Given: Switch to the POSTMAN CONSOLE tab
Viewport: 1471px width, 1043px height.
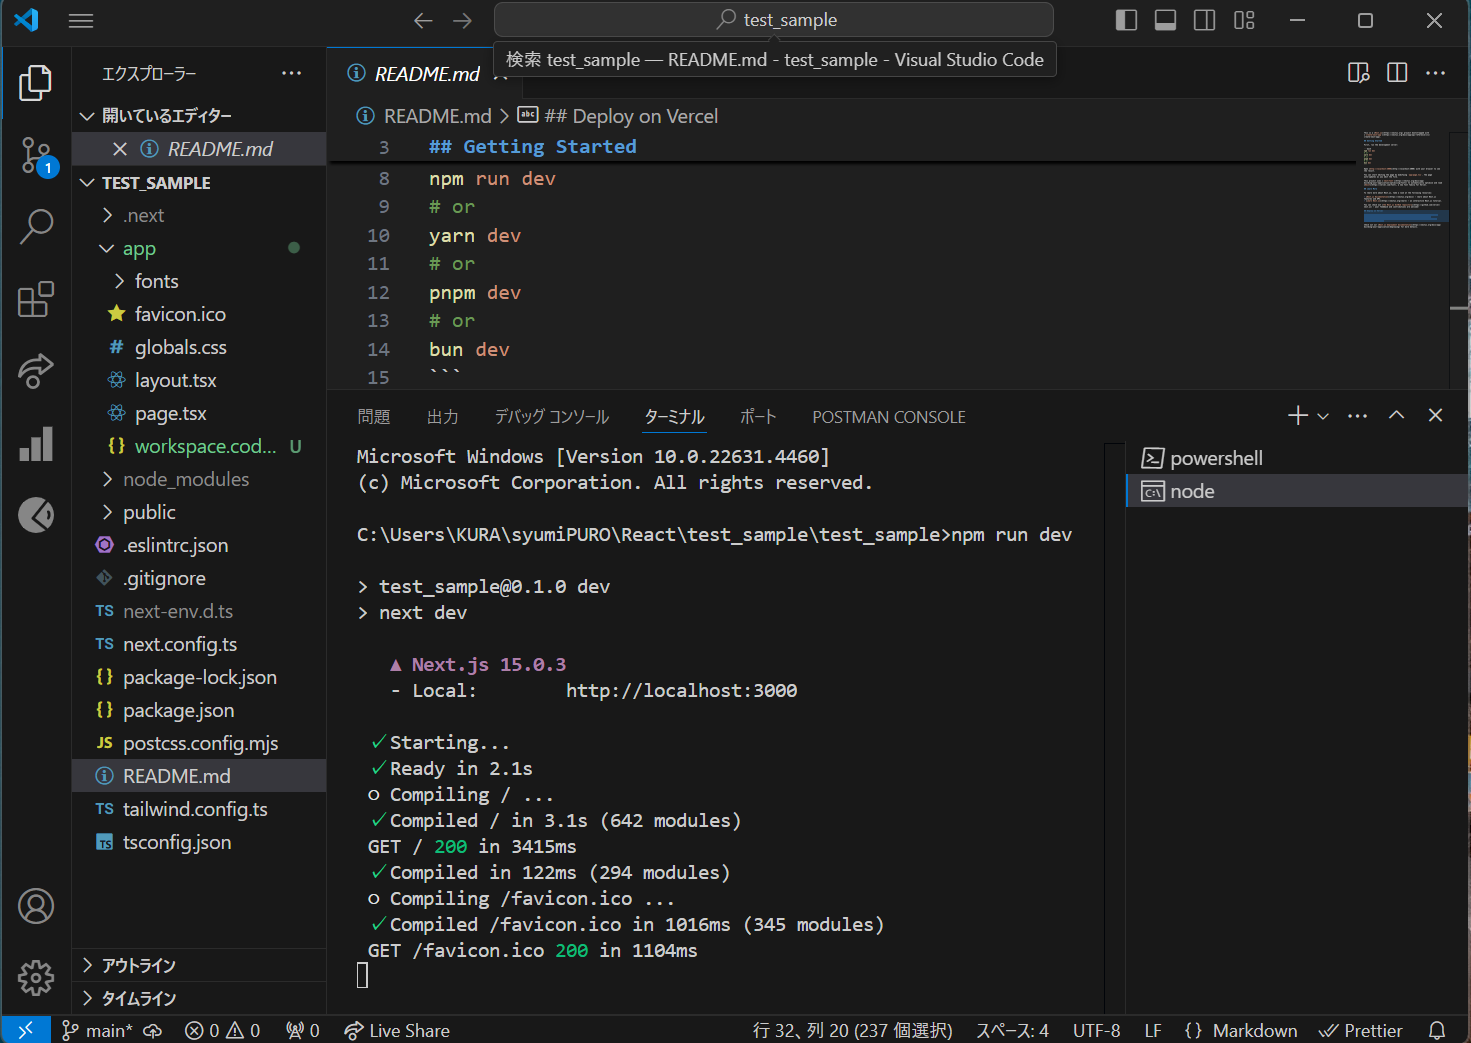Looking at the screenshot, I should [889, 417].
